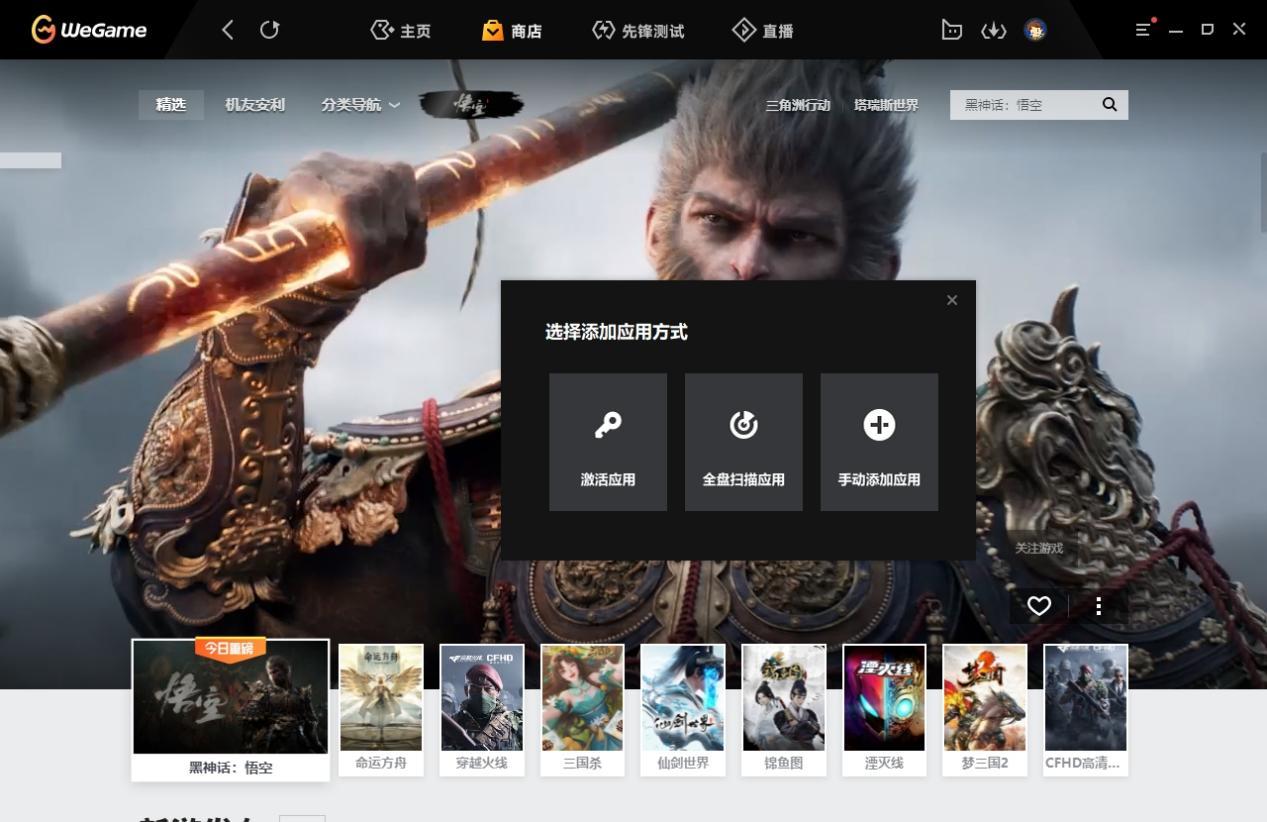Go back with the left arrow
Viewport: 1267px width, 822px height.
(228, 30)
